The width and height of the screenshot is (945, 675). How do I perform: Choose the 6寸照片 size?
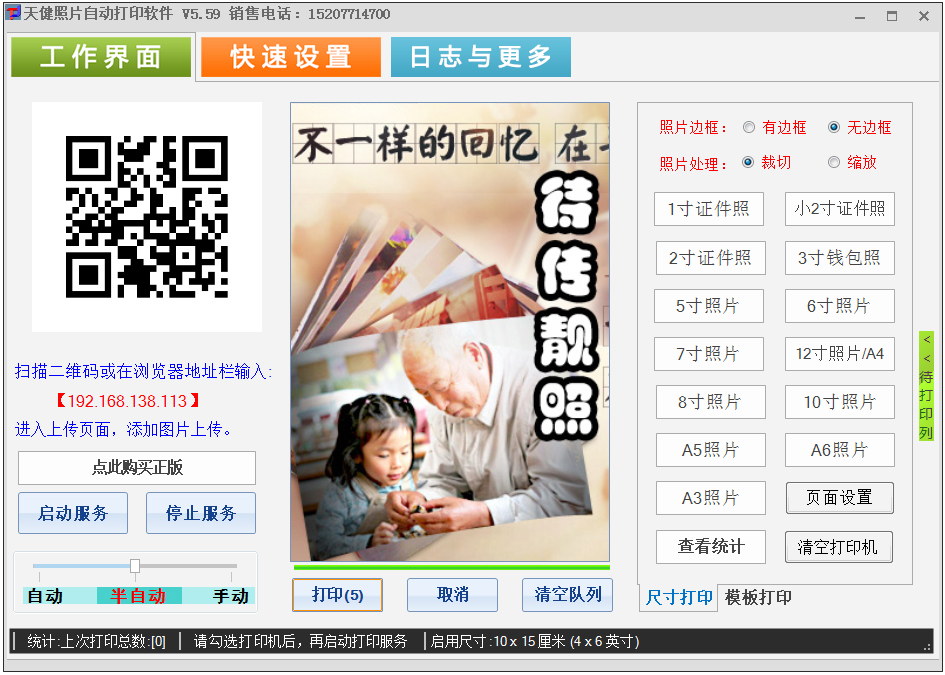pos(840,306)
